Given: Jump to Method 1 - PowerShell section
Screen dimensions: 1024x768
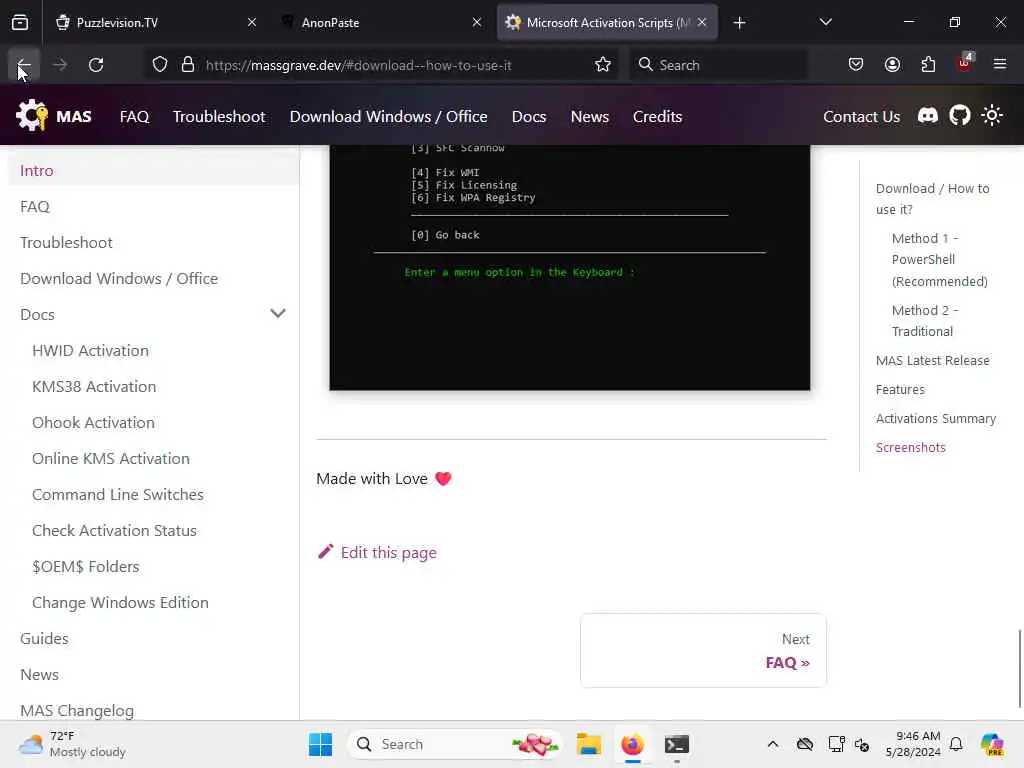Looking at the screenshot, I should 939,259.
